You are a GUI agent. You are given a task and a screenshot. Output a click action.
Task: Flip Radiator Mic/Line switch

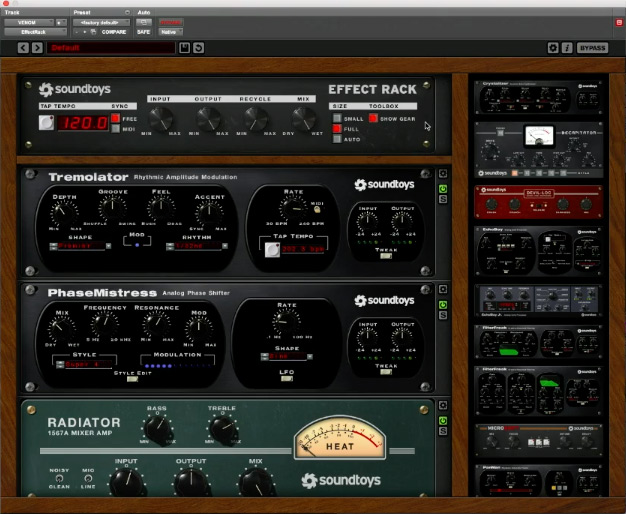[88, 478]
